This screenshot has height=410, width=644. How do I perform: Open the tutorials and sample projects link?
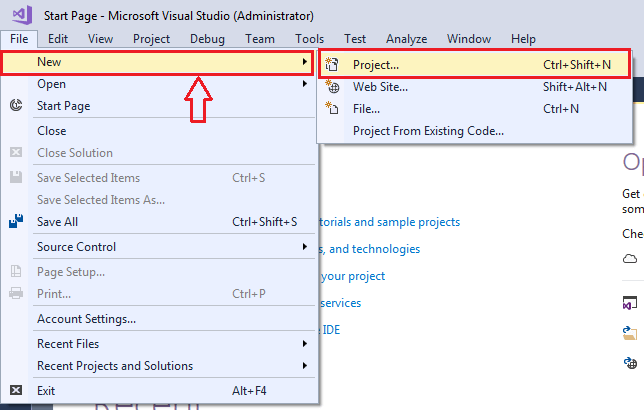(390, 222)
